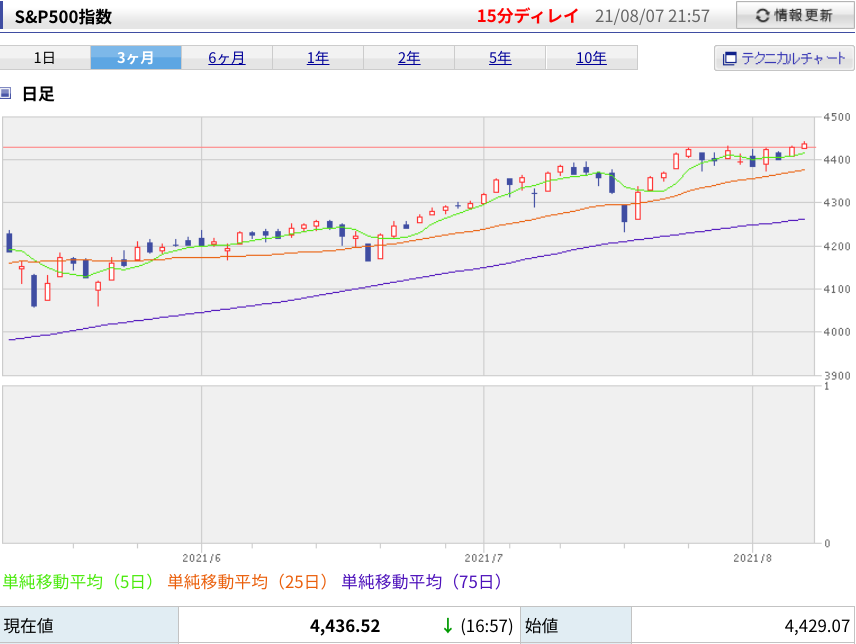Click the 日足 chart heading
856x644 pixels.
pyautogui.click(x=38, y=94)
